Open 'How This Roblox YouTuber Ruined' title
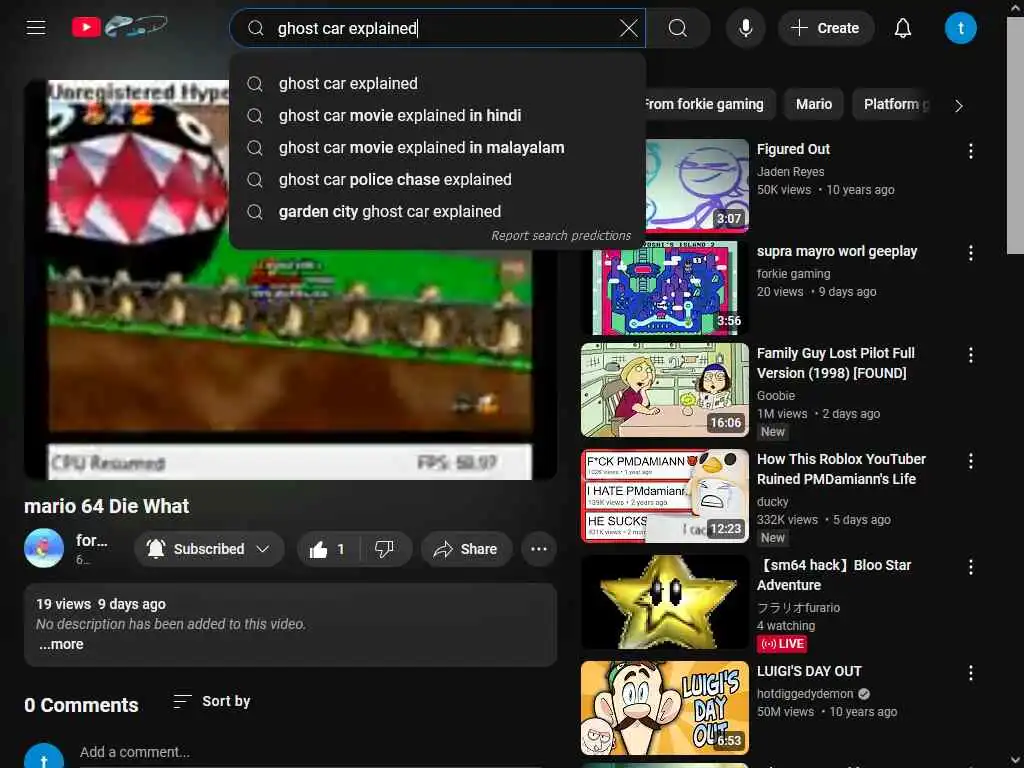Image resolution: width=1024 pixels, height=768 pixels. pyautogui.click(x=841, y=469)
